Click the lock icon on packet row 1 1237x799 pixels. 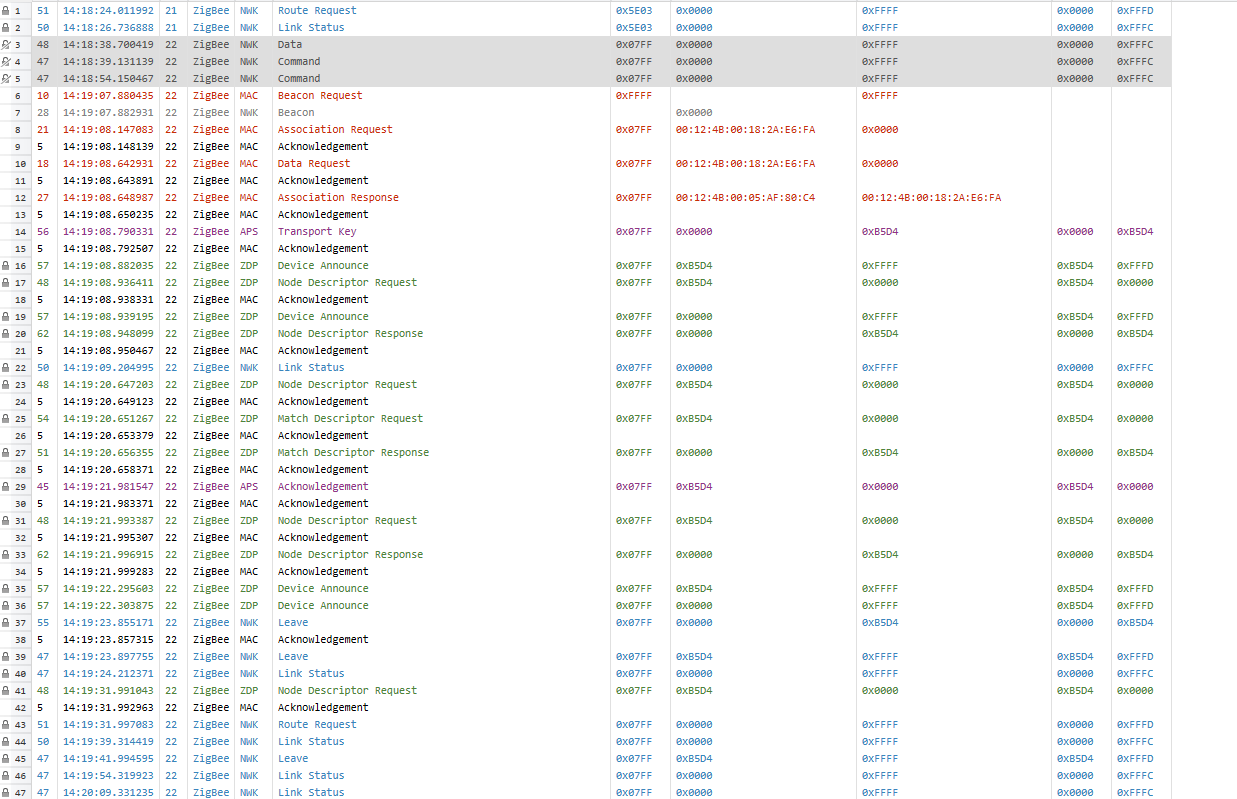6,10
